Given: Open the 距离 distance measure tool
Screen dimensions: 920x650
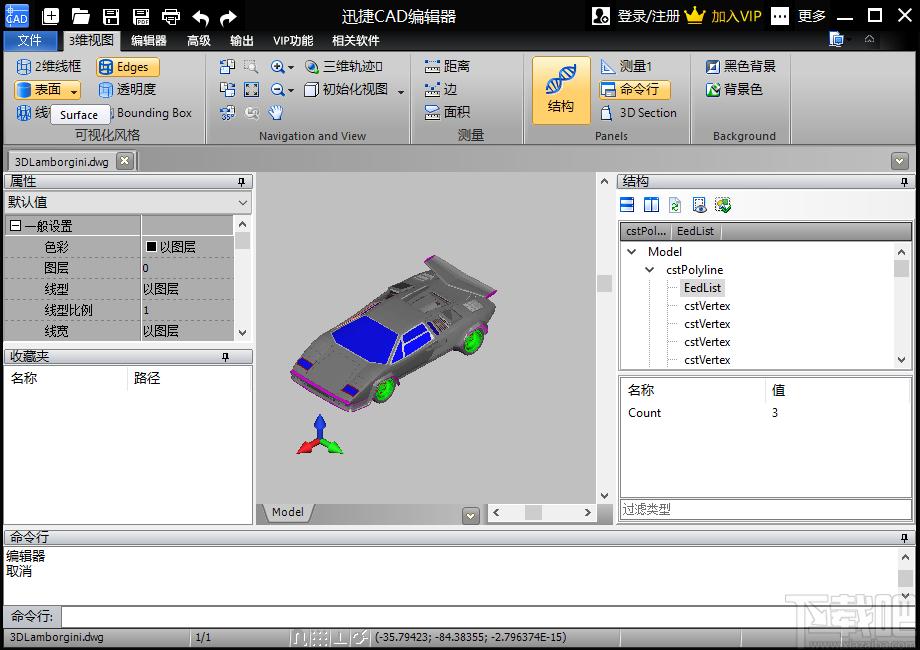Looking at the screenshot, I should pos(447,67).
